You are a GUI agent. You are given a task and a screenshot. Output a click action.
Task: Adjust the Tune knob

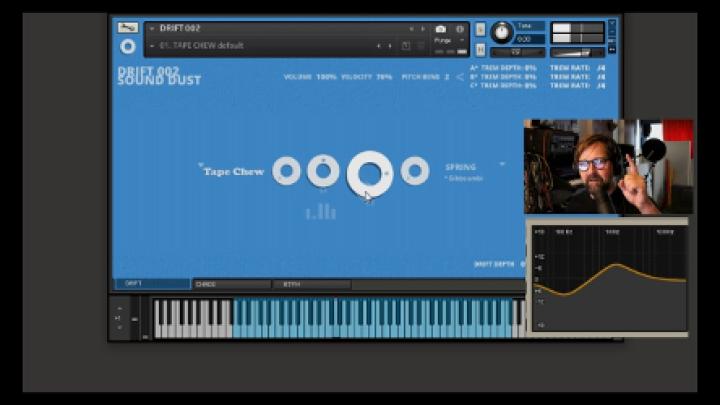(x=501, y=33)
